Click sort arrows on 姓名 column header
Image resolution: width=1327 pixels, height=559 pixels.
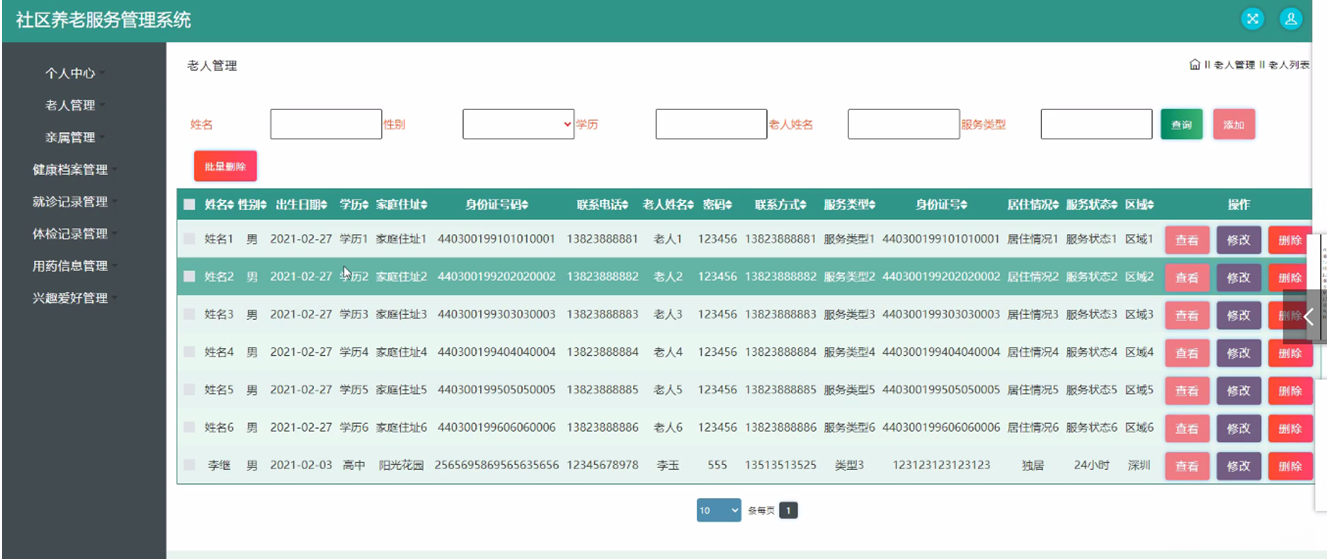(x=231, y=205)
